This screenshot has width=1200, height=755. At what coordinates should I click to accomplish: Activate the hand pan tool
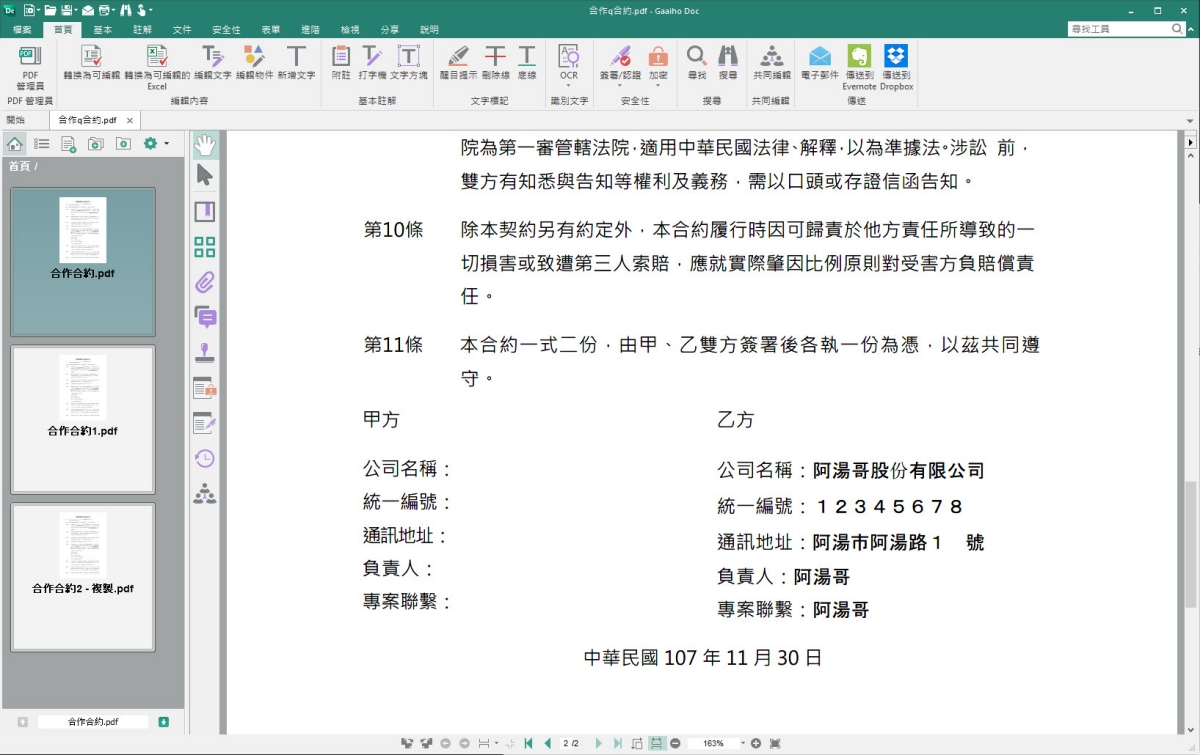tap(205, 145)
